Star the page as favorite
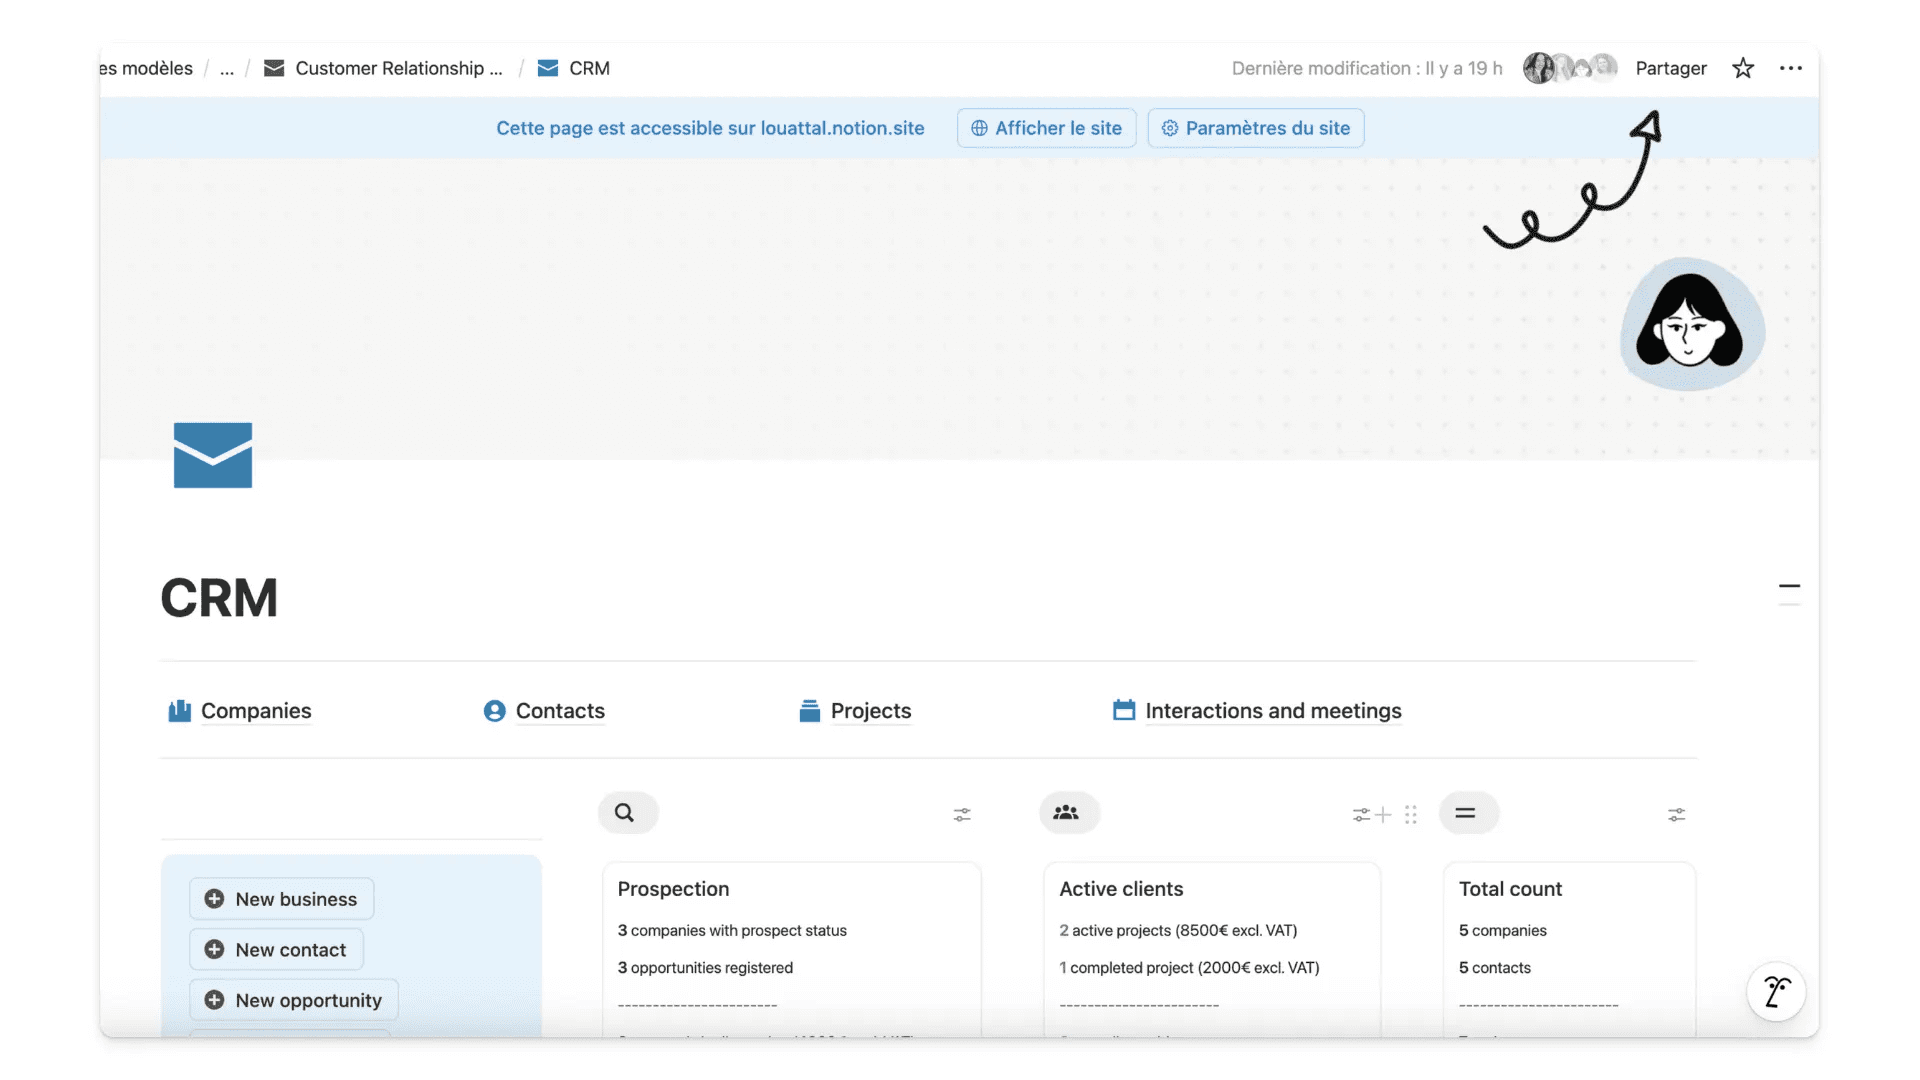 (x=1743, y=68)
